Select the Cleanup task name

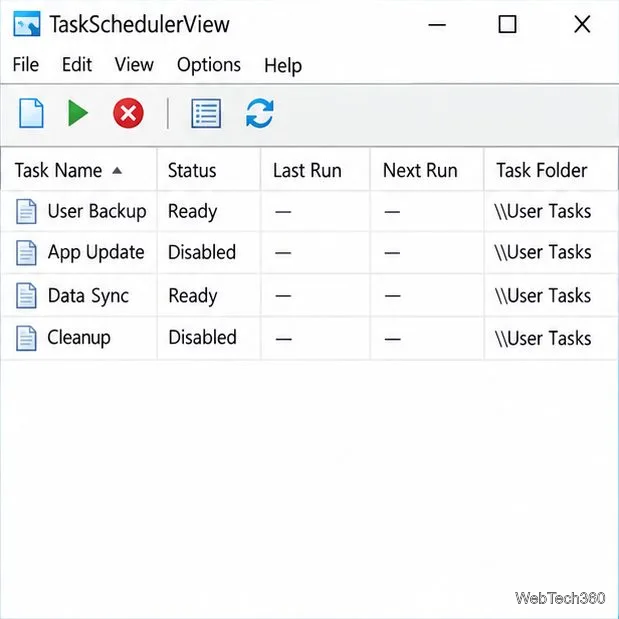tap(79, 338)
